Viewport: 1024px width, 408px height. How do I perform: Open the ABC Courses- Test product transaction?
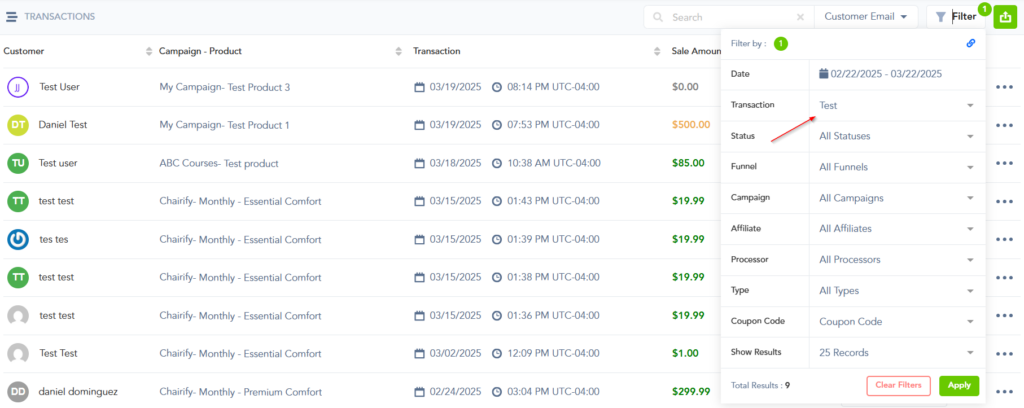(218, 163)
